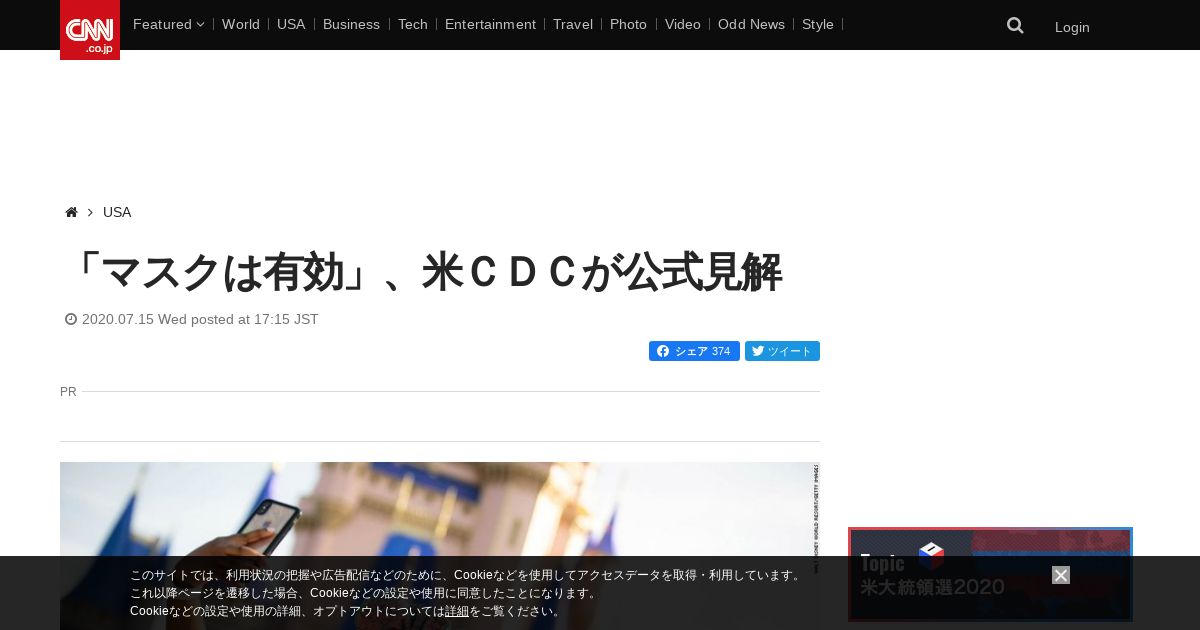Viewport: 1200px width, 630px height.
Task: Open the USA nav menu item
Action: point(291,24)
